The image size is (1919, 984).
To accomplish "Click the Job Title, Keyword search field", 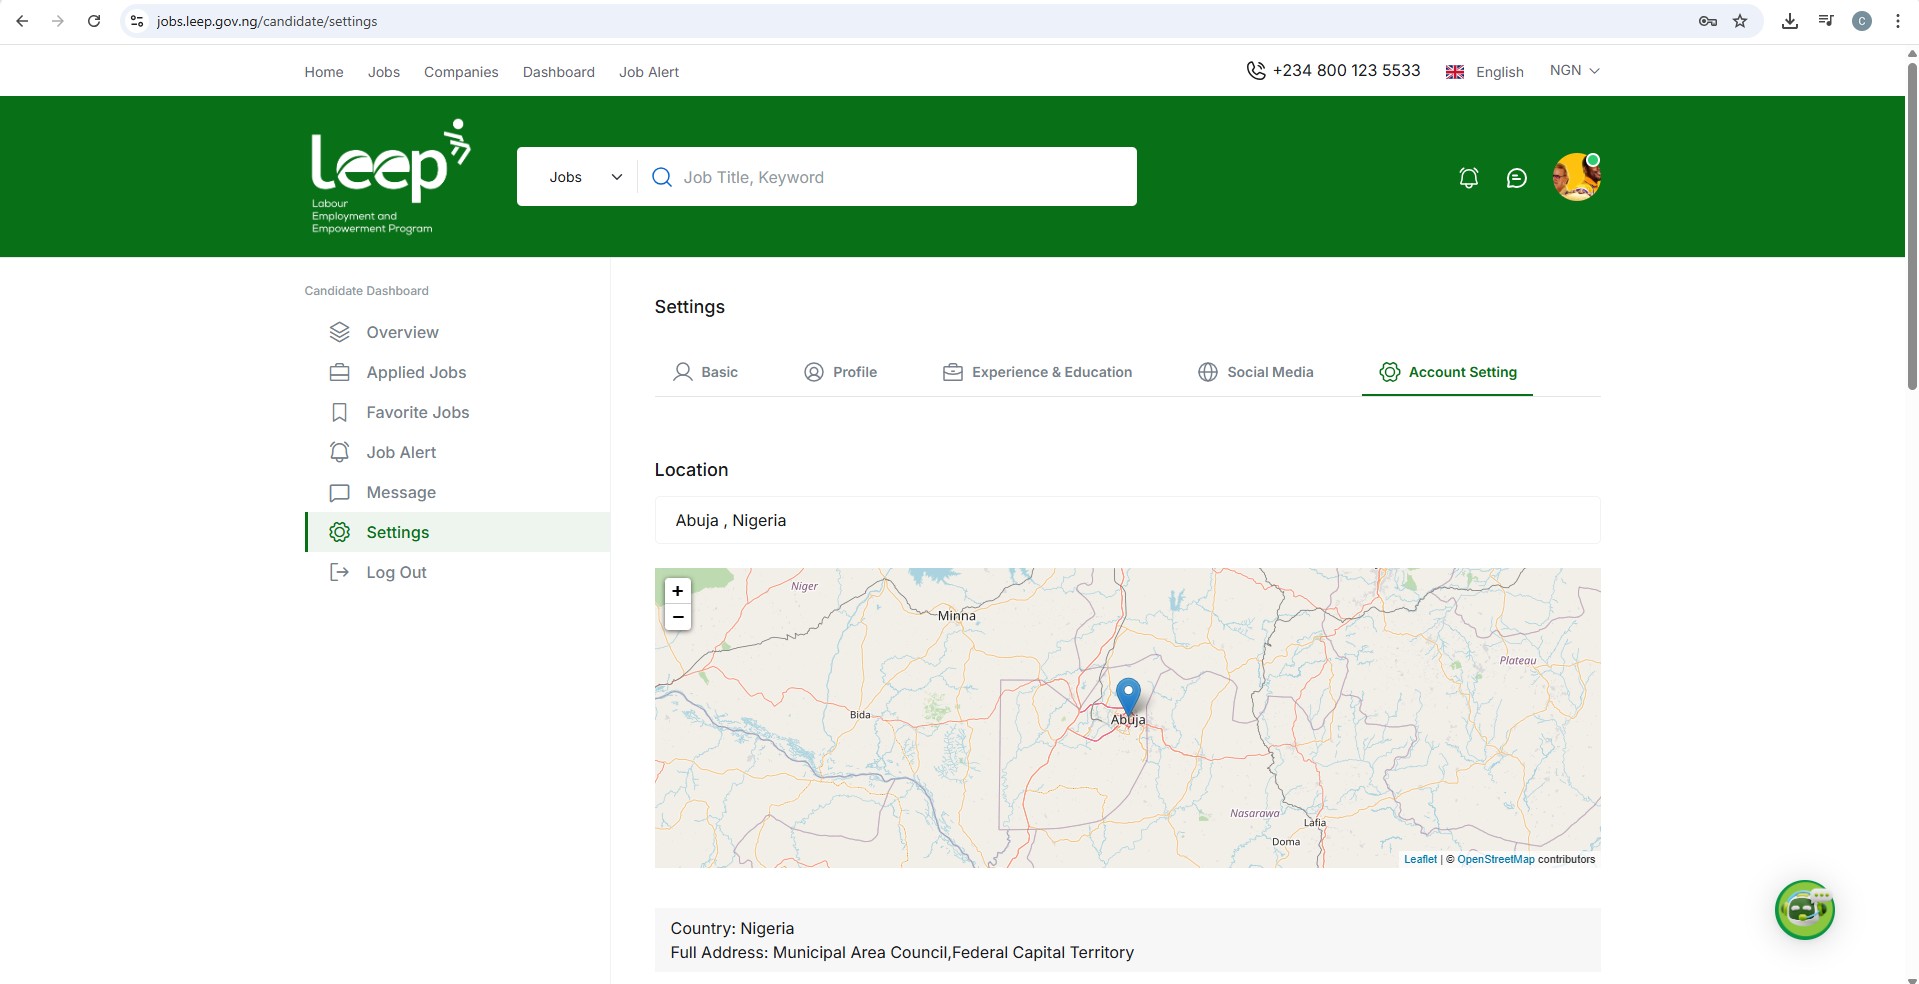I will pos(900,177).
